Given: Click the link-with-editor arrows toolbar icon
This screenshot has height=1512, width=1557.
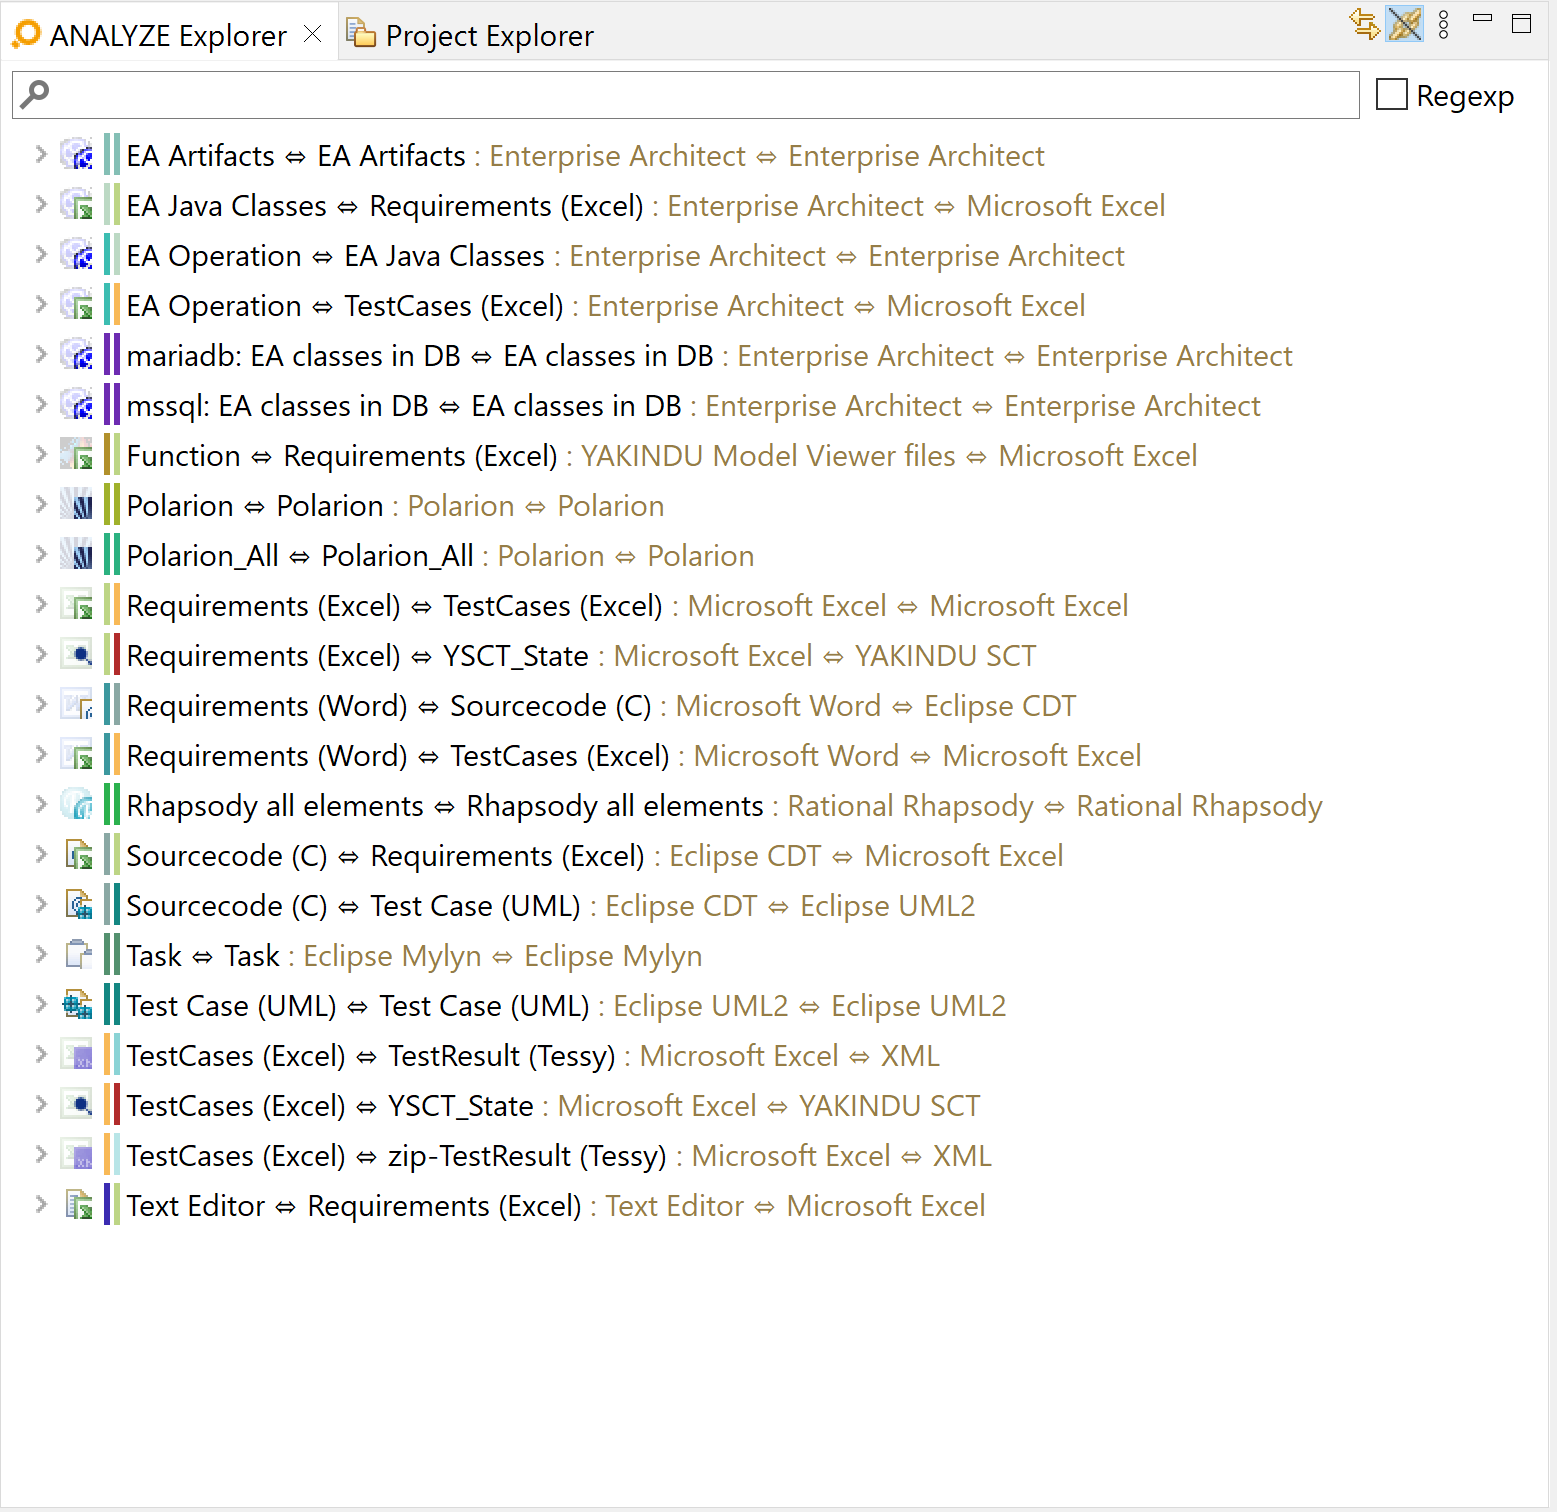Looking at the screenshot, I should [x=1365, y=23].
